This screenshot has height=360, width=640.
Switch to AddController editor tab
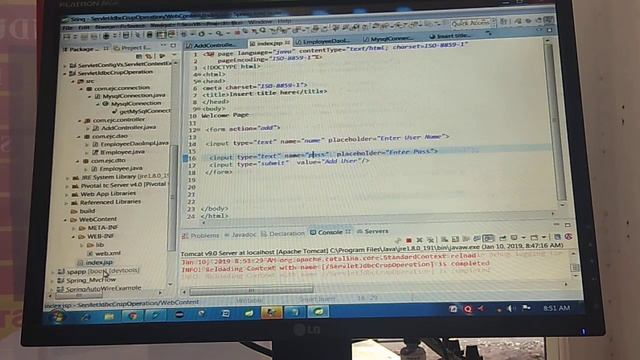click(x=214, y=44)
